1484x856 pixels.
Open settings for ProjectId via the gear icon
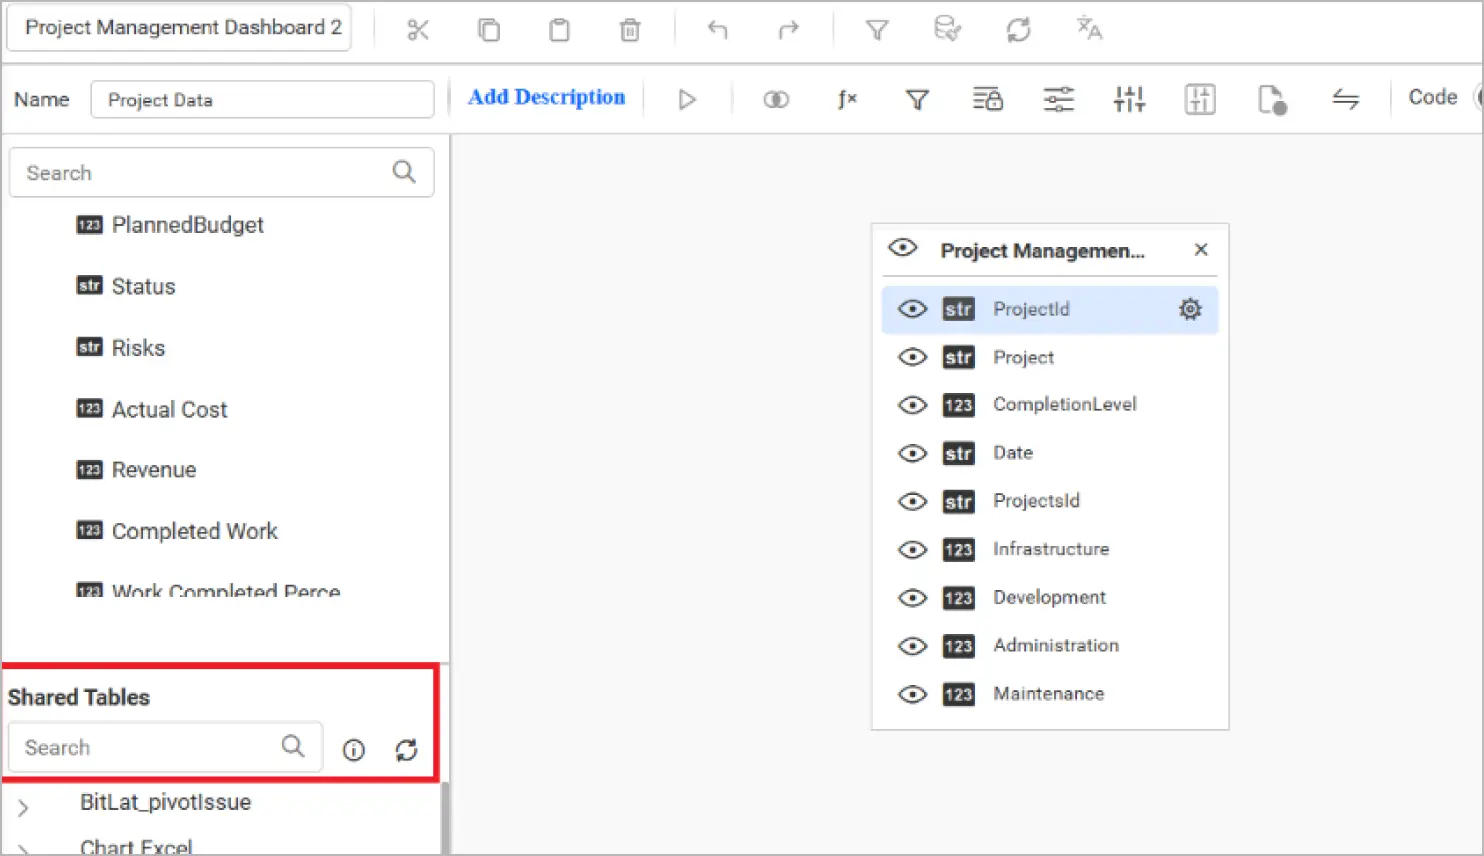(x=1189, y=309)
